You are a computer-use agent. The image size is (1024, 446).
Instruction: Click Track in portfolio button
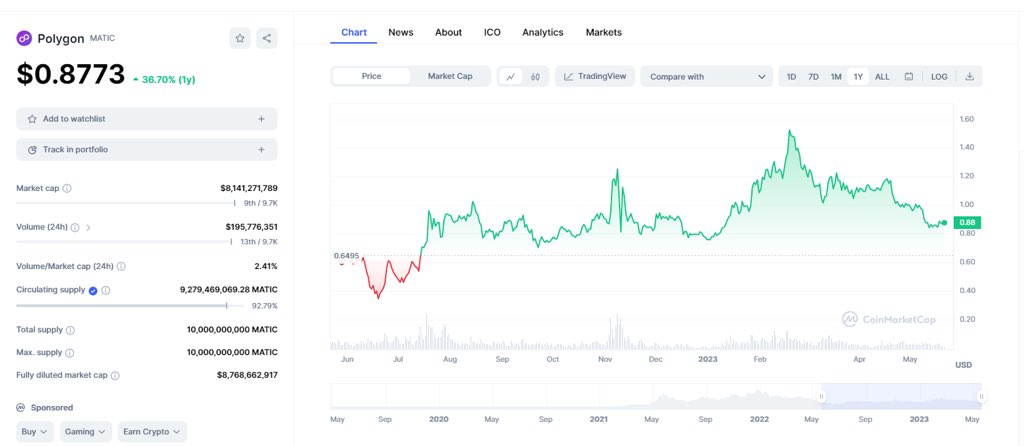(147, 150)
